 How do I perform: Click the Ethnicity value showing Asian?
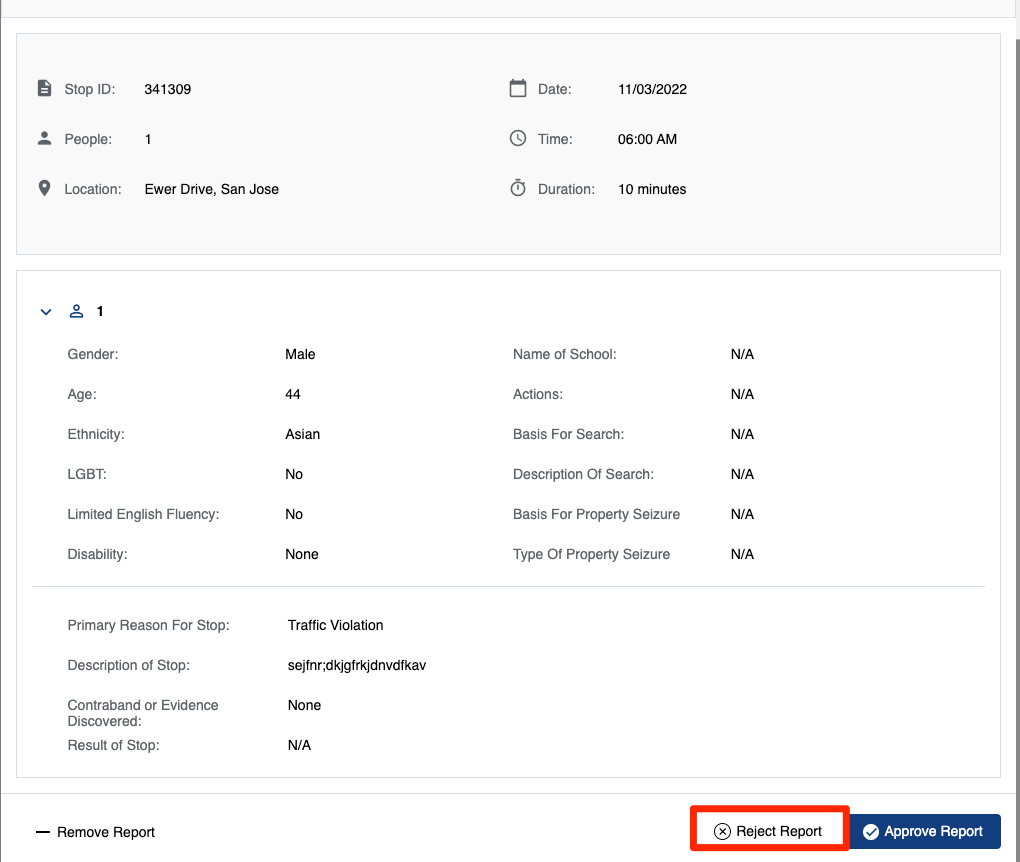[302, 434]
